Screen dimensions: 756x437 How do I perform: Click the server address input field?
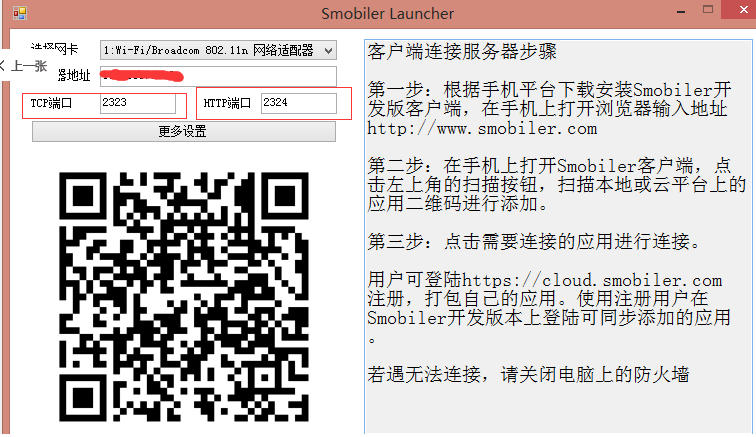[218, 76]
